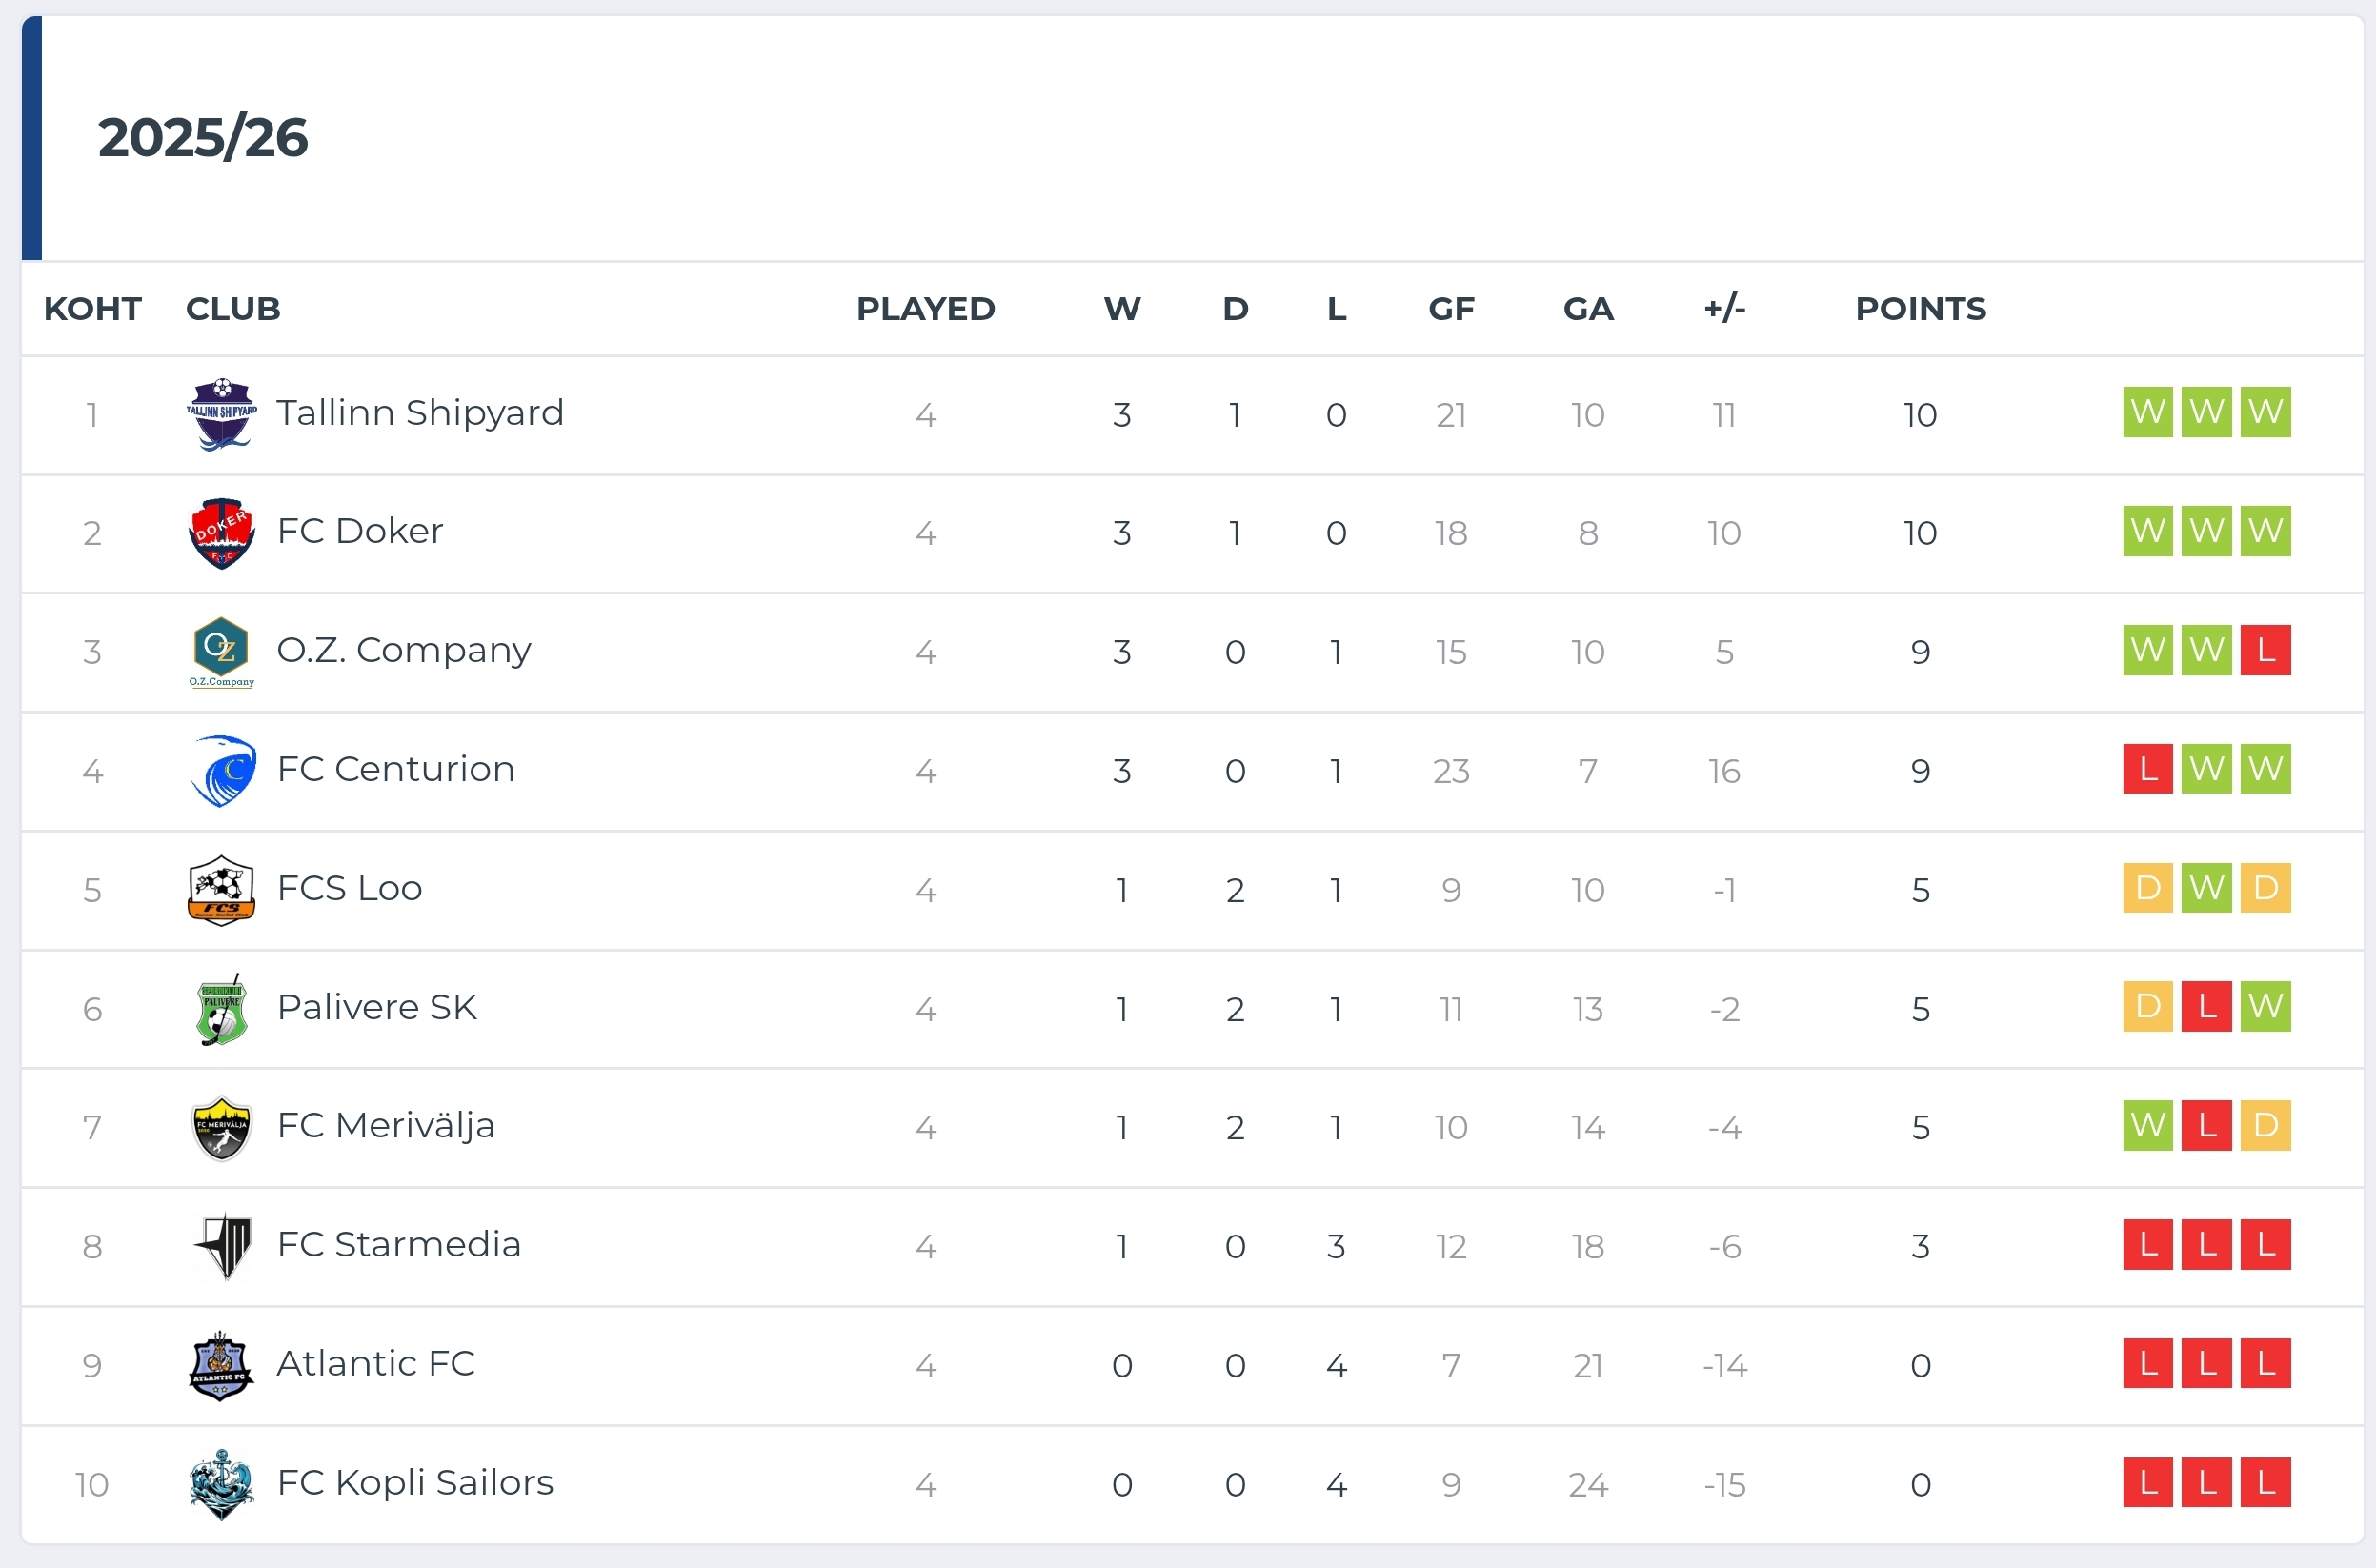Click Palivere SK's yellow D result badge
Image resolution: width=2376 pixels, height=1568 pixels.
pos(2147,1006)
